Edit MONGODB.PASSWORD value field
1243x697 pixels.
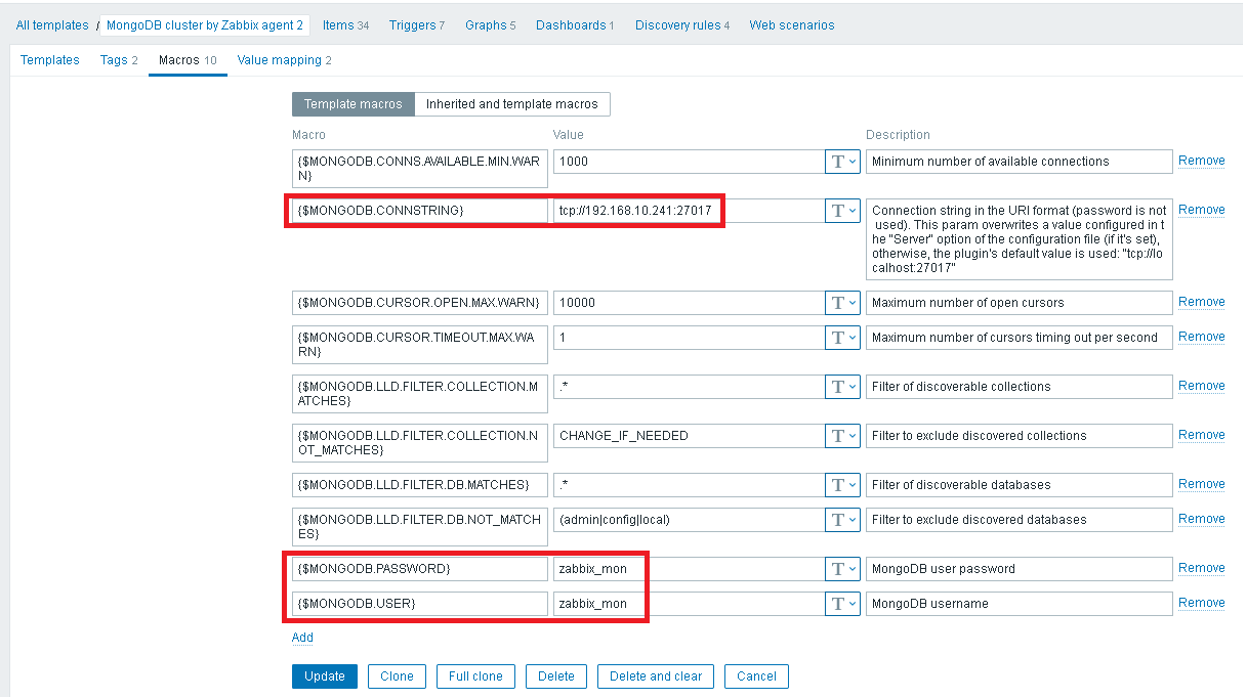[x=689, y=568]
